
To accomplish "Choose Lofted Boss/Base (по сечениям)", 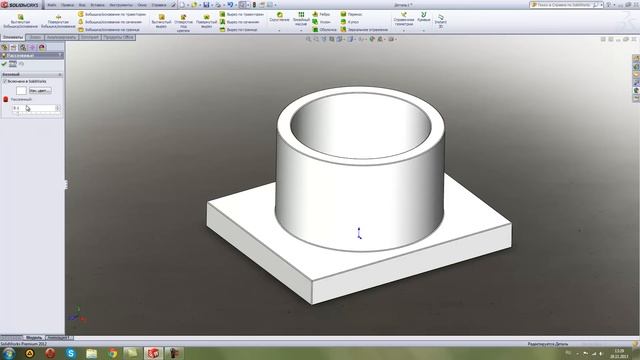I will 110,22.
